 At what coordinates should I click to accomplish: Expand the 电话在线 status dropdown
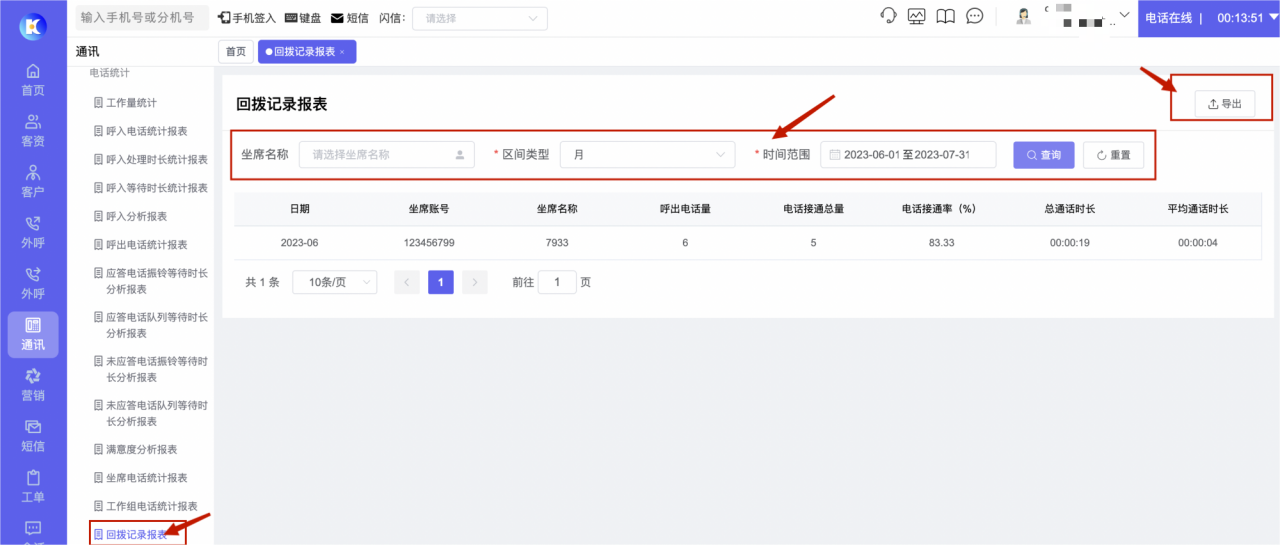[1174, 18]
